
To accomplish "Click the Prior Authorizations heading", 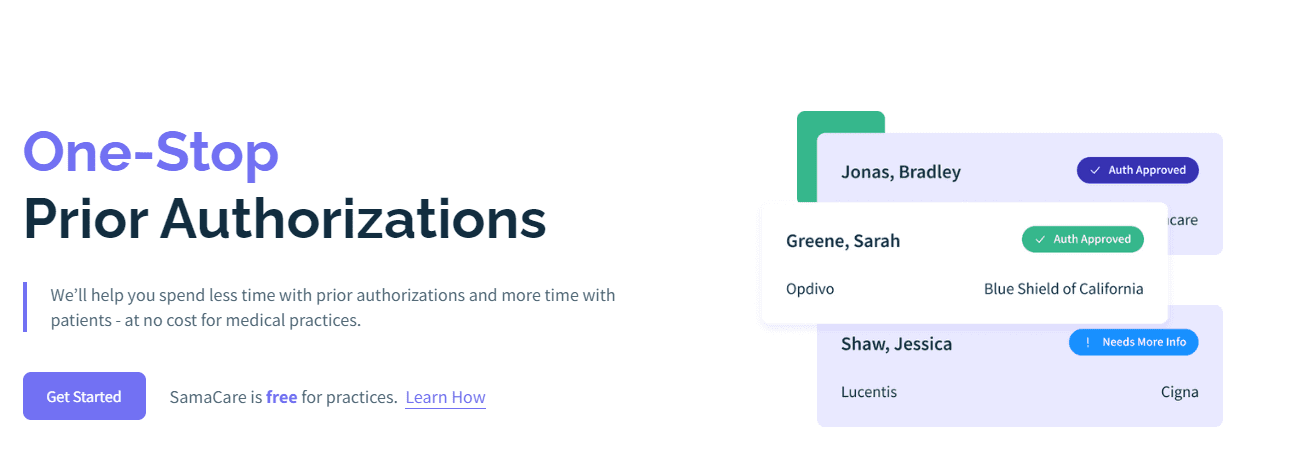I will pyautogui.click(x=285, y=219).
